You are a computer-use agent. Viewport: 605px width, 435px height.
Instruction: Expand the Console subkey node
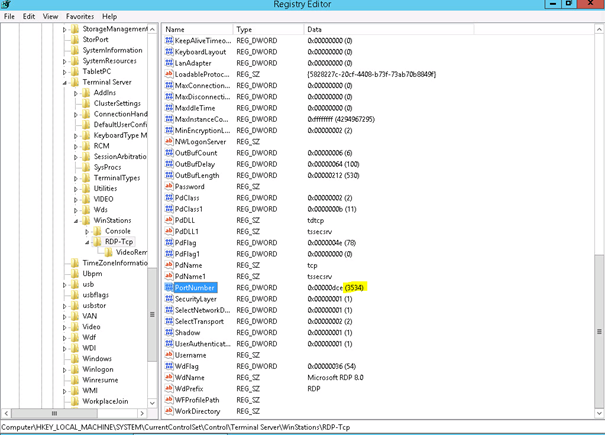(x=87, y=230)
